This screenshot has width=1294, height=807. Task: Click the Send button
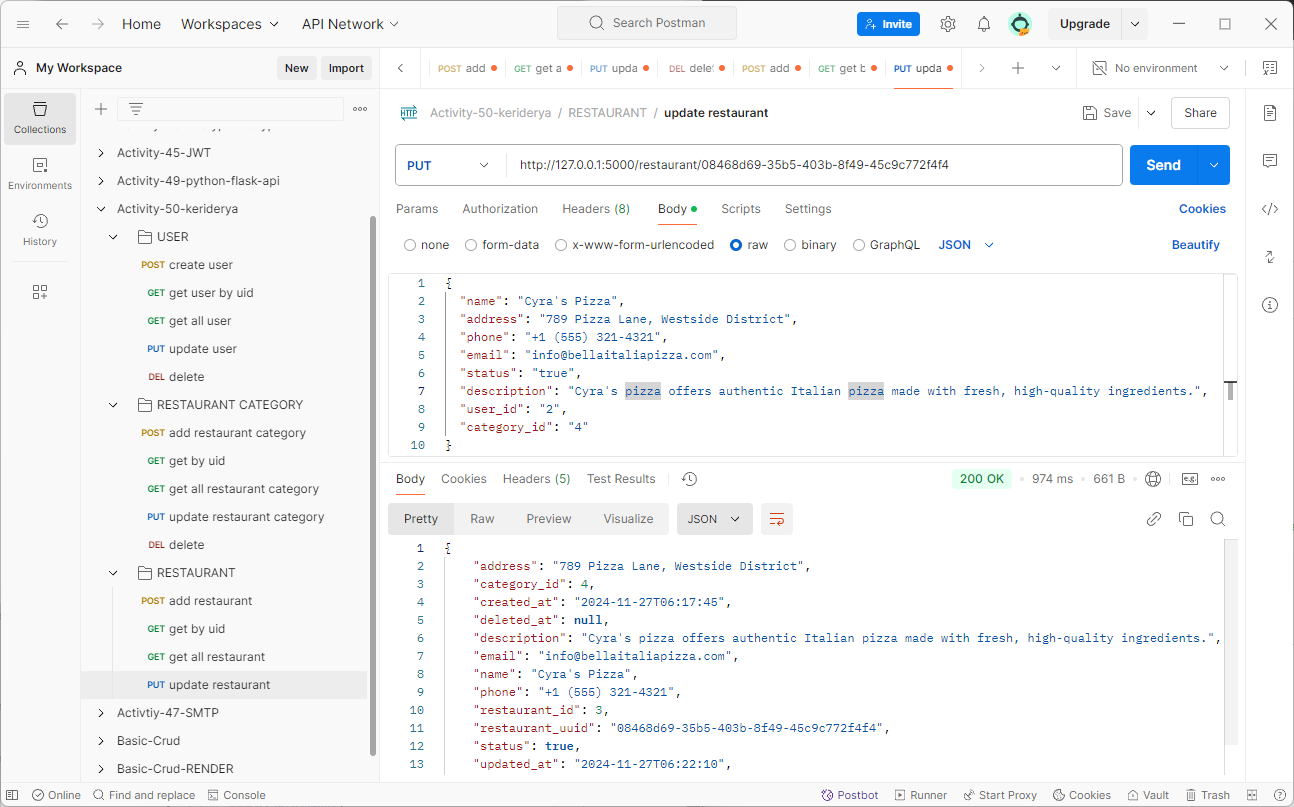click(x=1163, y=165)
